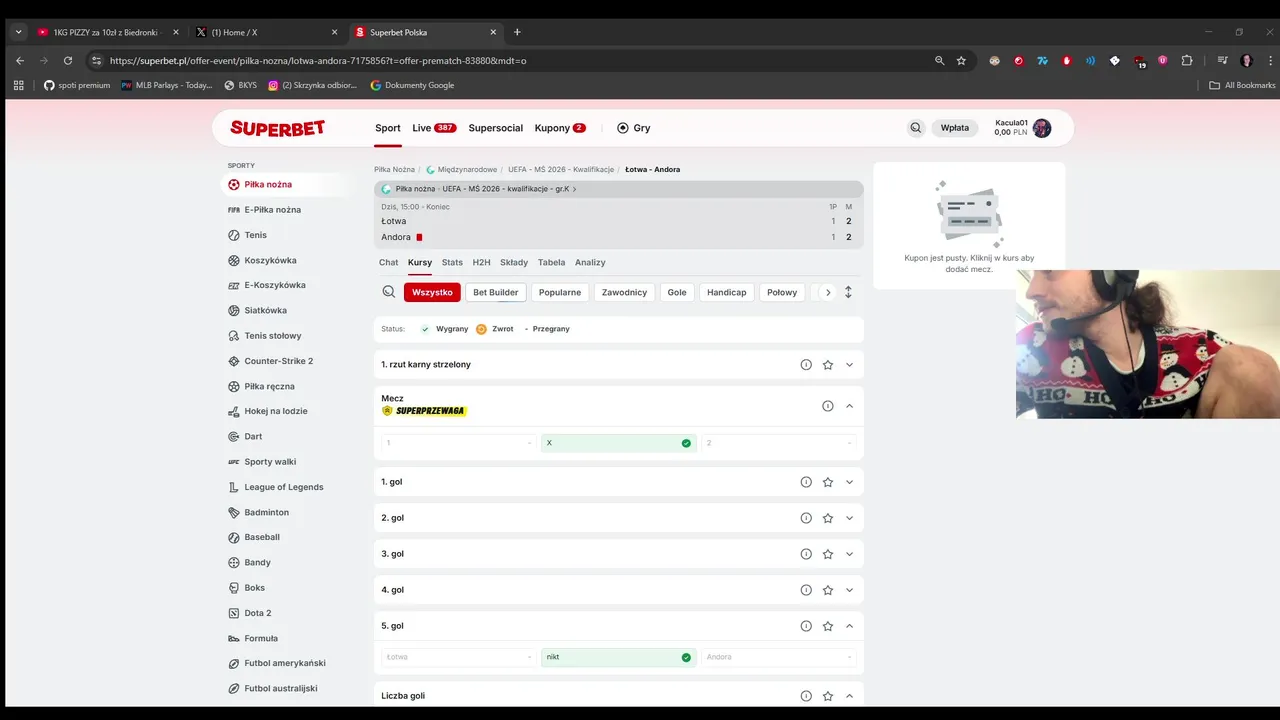Open Koszykówka sport in sidebar
This screenshot has width=1280, height=720.
[262, 260]
